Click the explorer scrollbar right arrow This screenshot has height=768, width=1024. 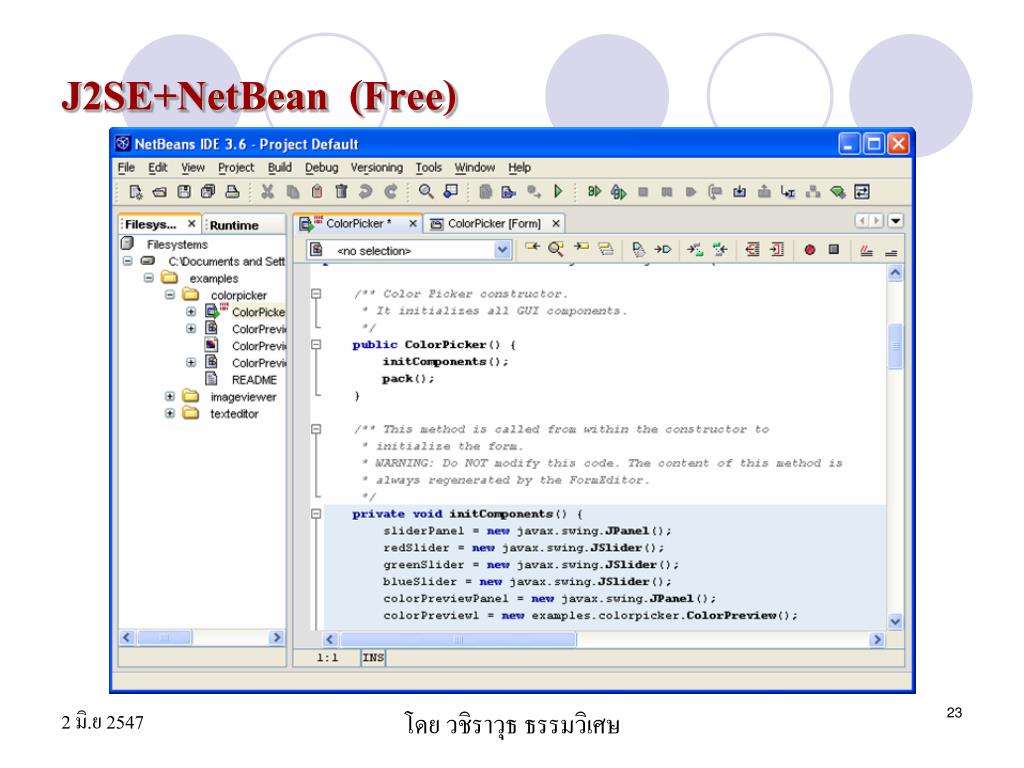tap(277, 637)
